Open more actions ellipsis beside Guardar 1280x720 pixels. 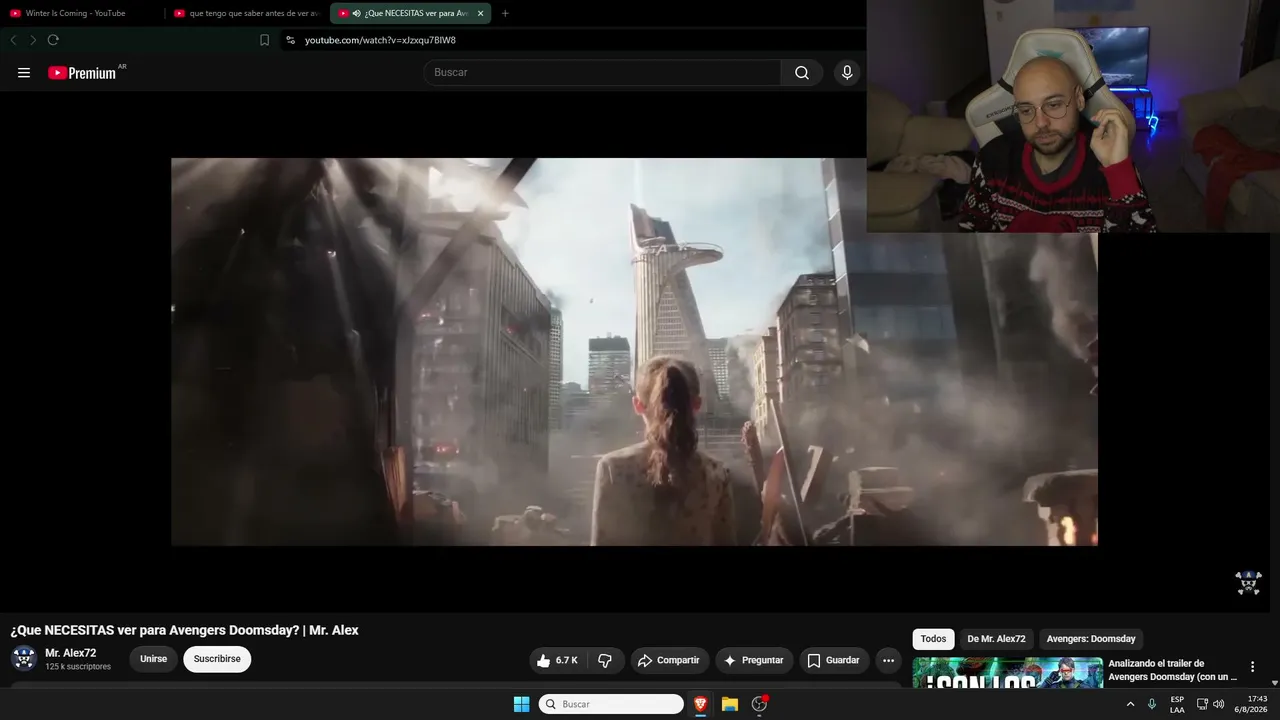pyautogui.click(x=888, y=660)
